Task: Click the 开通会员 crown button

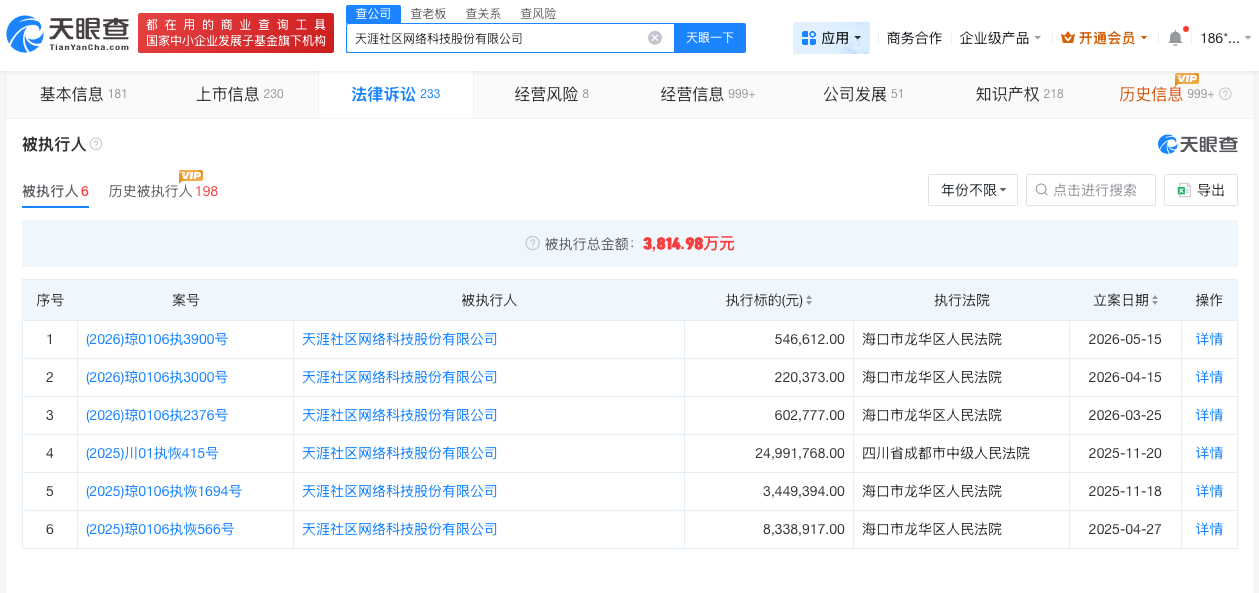Action: tap(1102, 38)
